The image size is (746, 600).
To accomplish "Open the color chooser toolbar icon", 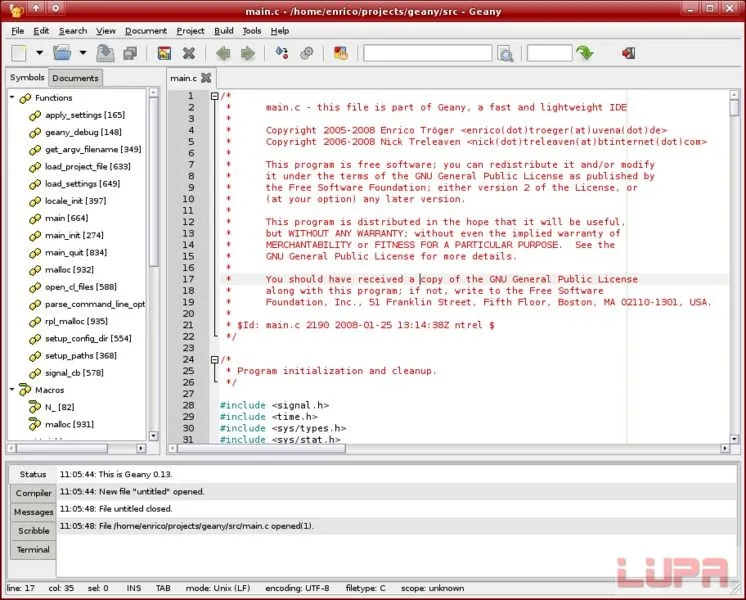I will 341,53.
